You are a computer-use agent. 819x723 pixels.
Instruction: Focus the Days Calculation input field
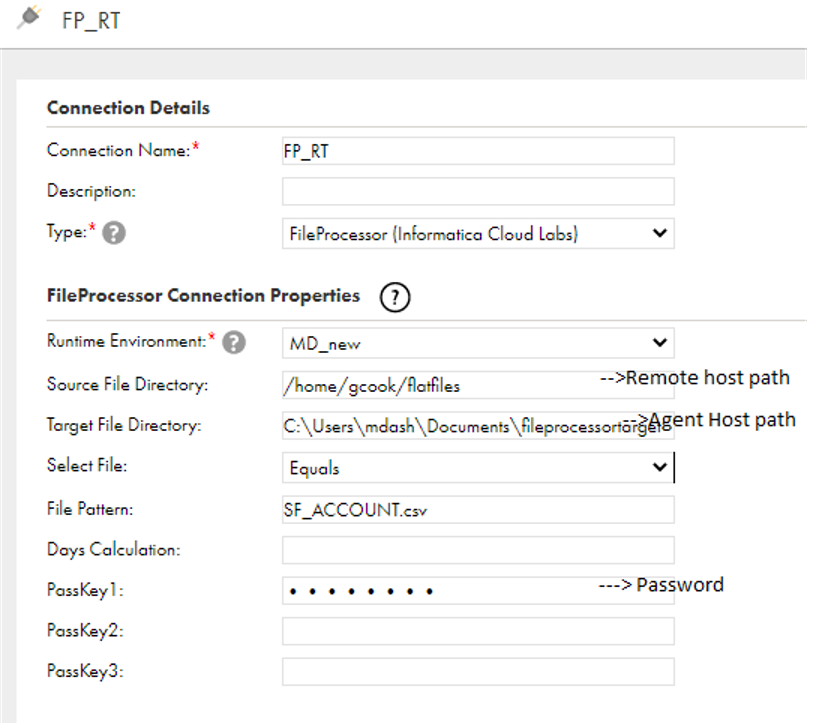[478, 550]
